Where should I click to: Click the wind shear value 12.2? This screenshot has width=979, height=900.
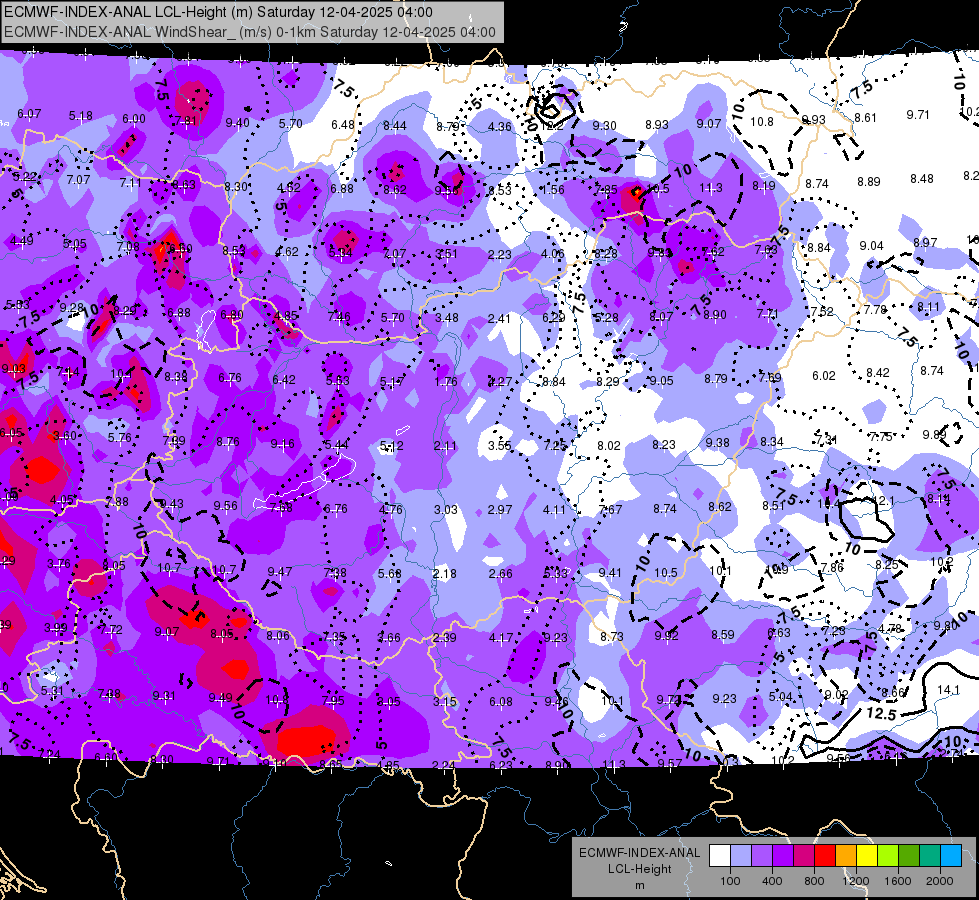[553, 126]
